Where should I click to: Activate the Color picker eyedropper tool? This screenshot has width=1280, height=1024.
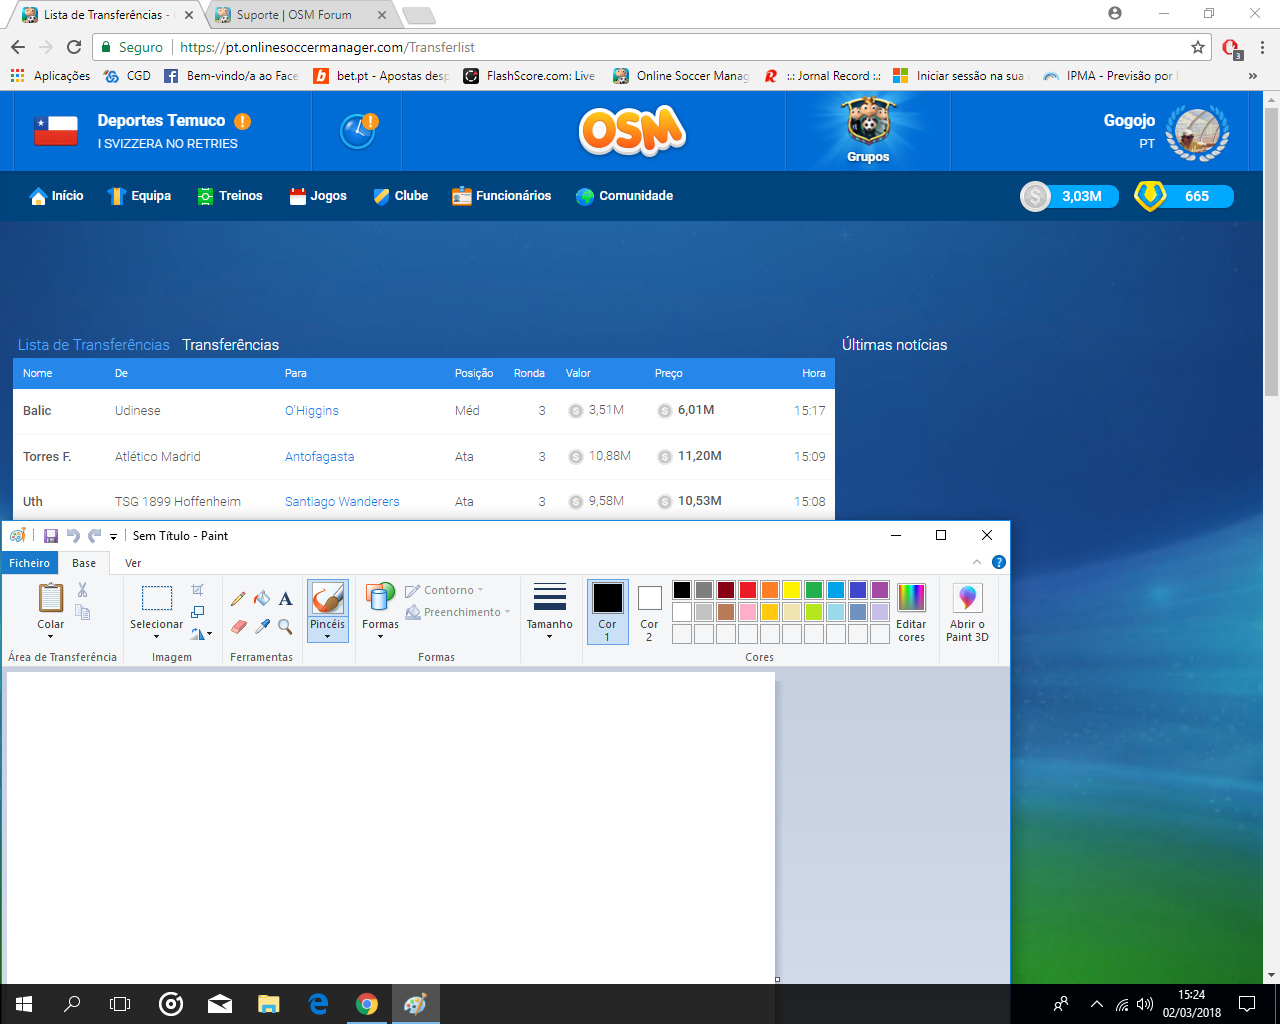[262, 626]
